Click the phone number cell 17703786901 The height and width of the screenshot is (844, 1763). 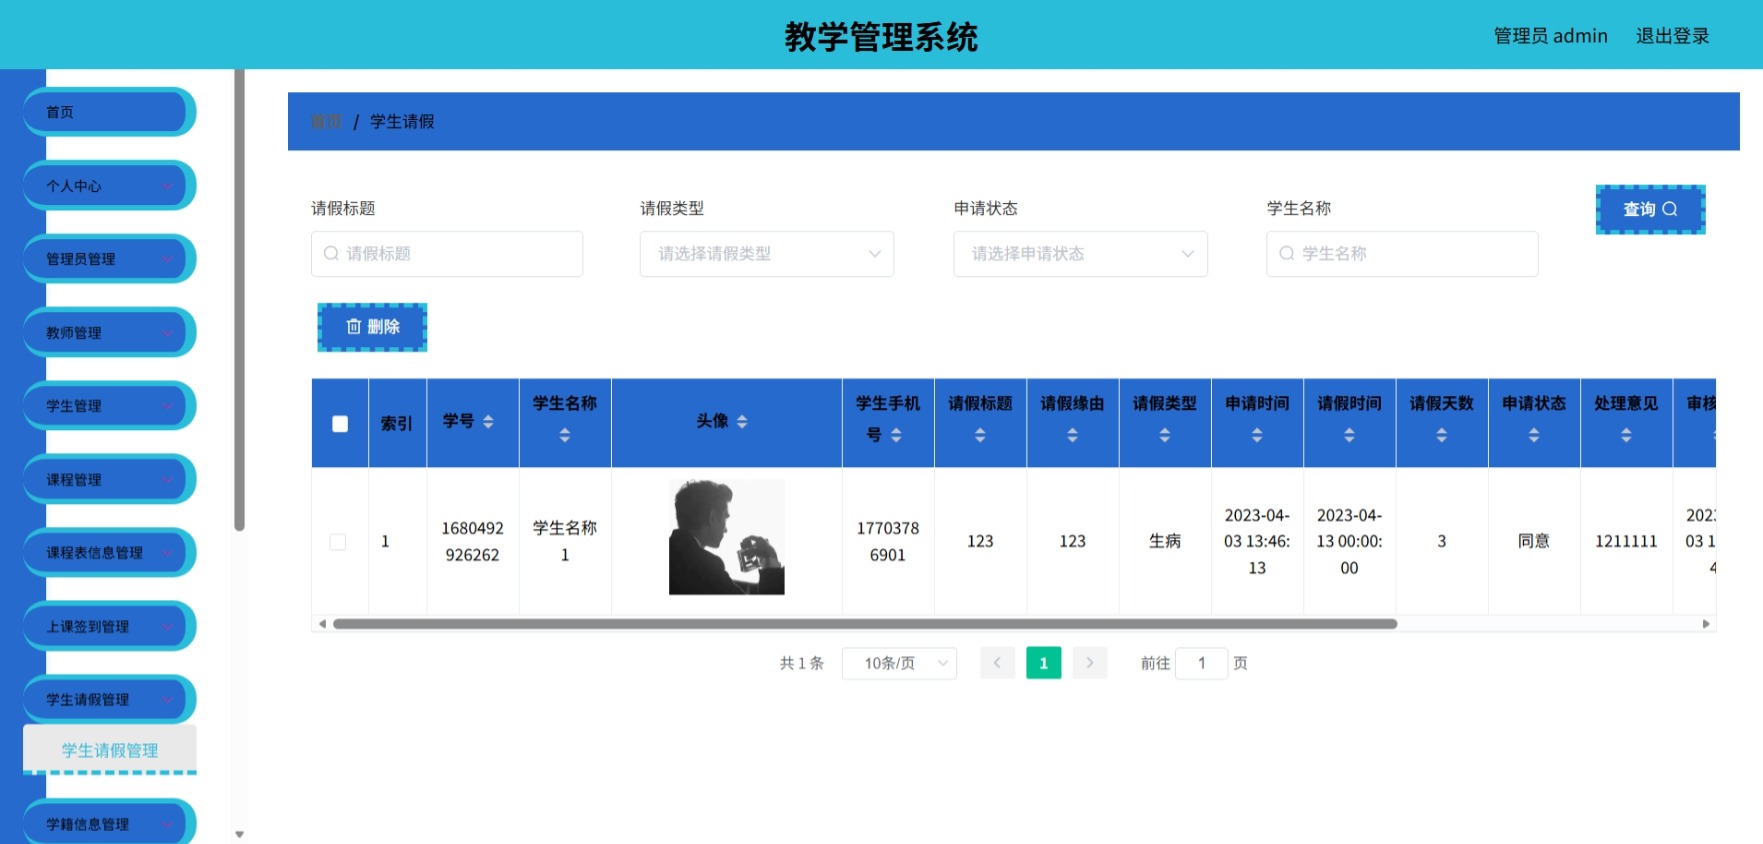(888, 541)
